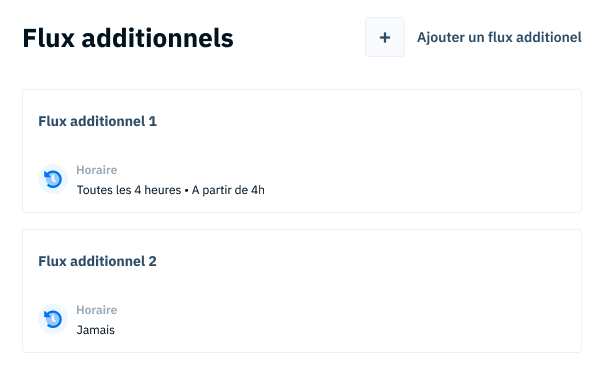Screen dimensions: 598x368
Task: Select the 'Flux additionnel 2' title
Action: pyautogui.click(x=97, y=261)
